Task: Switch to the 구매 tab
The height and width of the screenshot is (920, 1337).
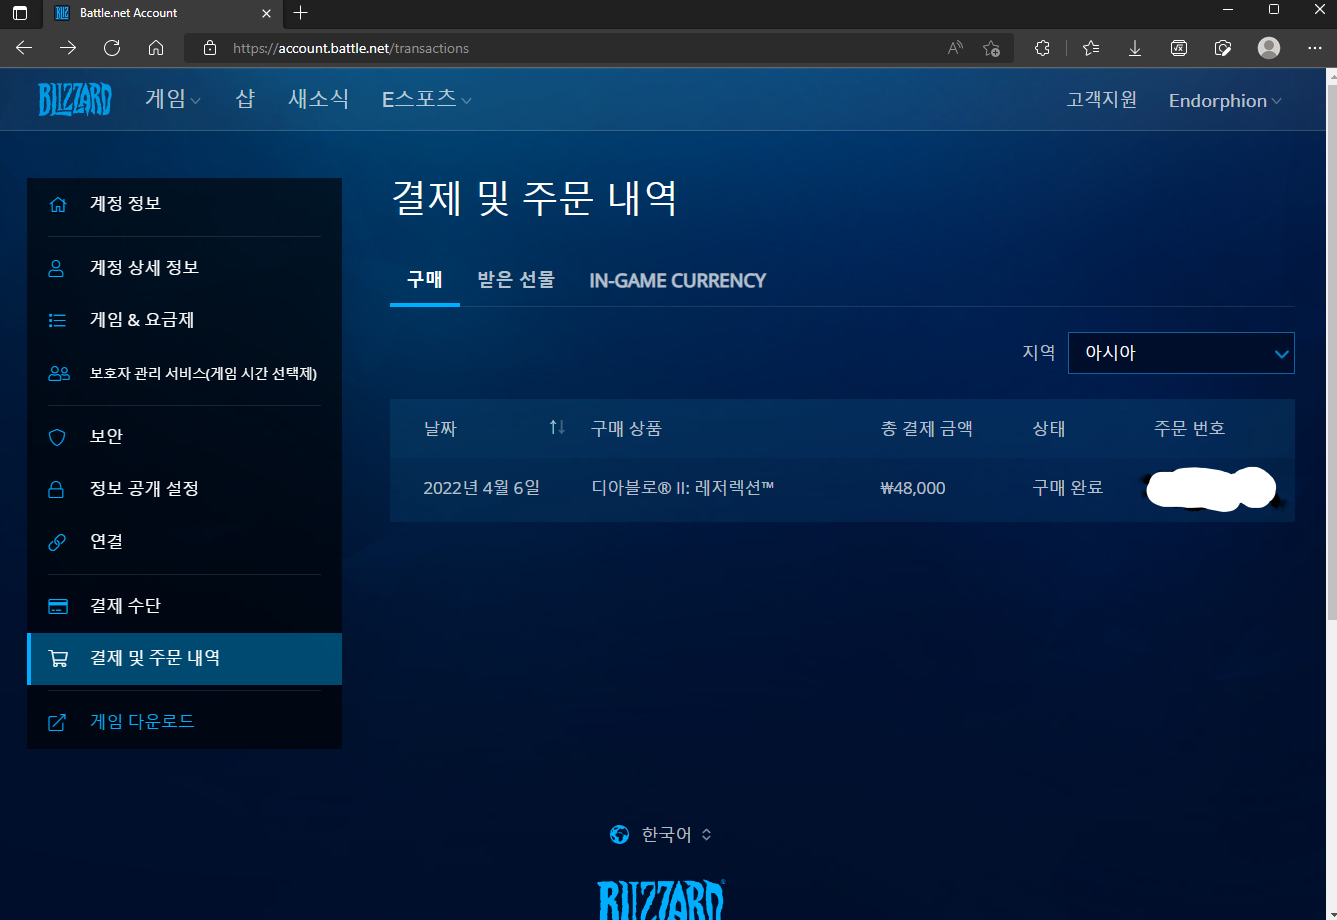Action: [425, 280]
